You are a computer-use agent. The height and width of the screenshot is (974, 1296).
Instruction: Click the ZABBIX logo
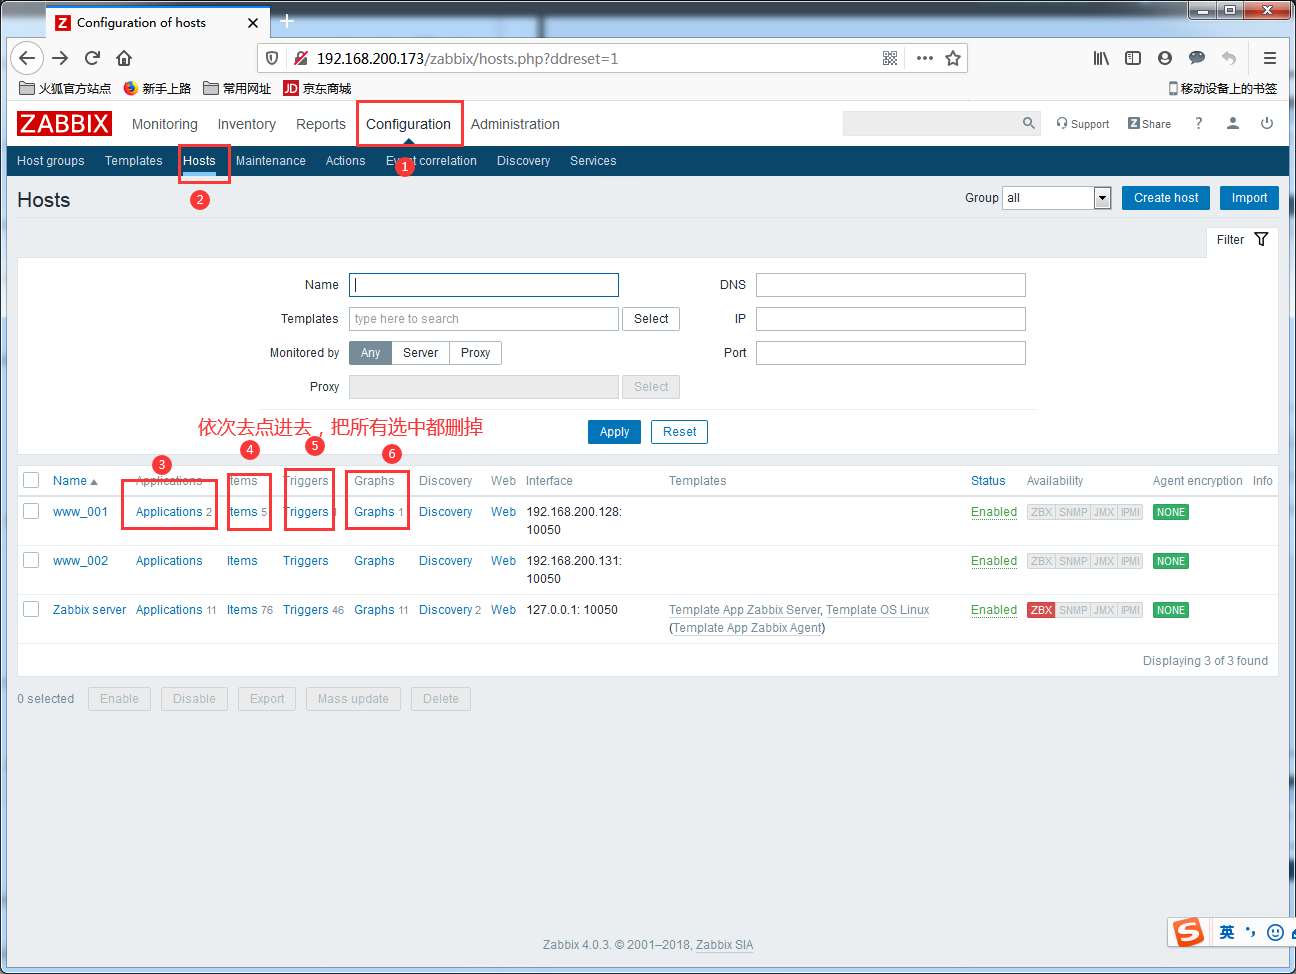[64, 123]
